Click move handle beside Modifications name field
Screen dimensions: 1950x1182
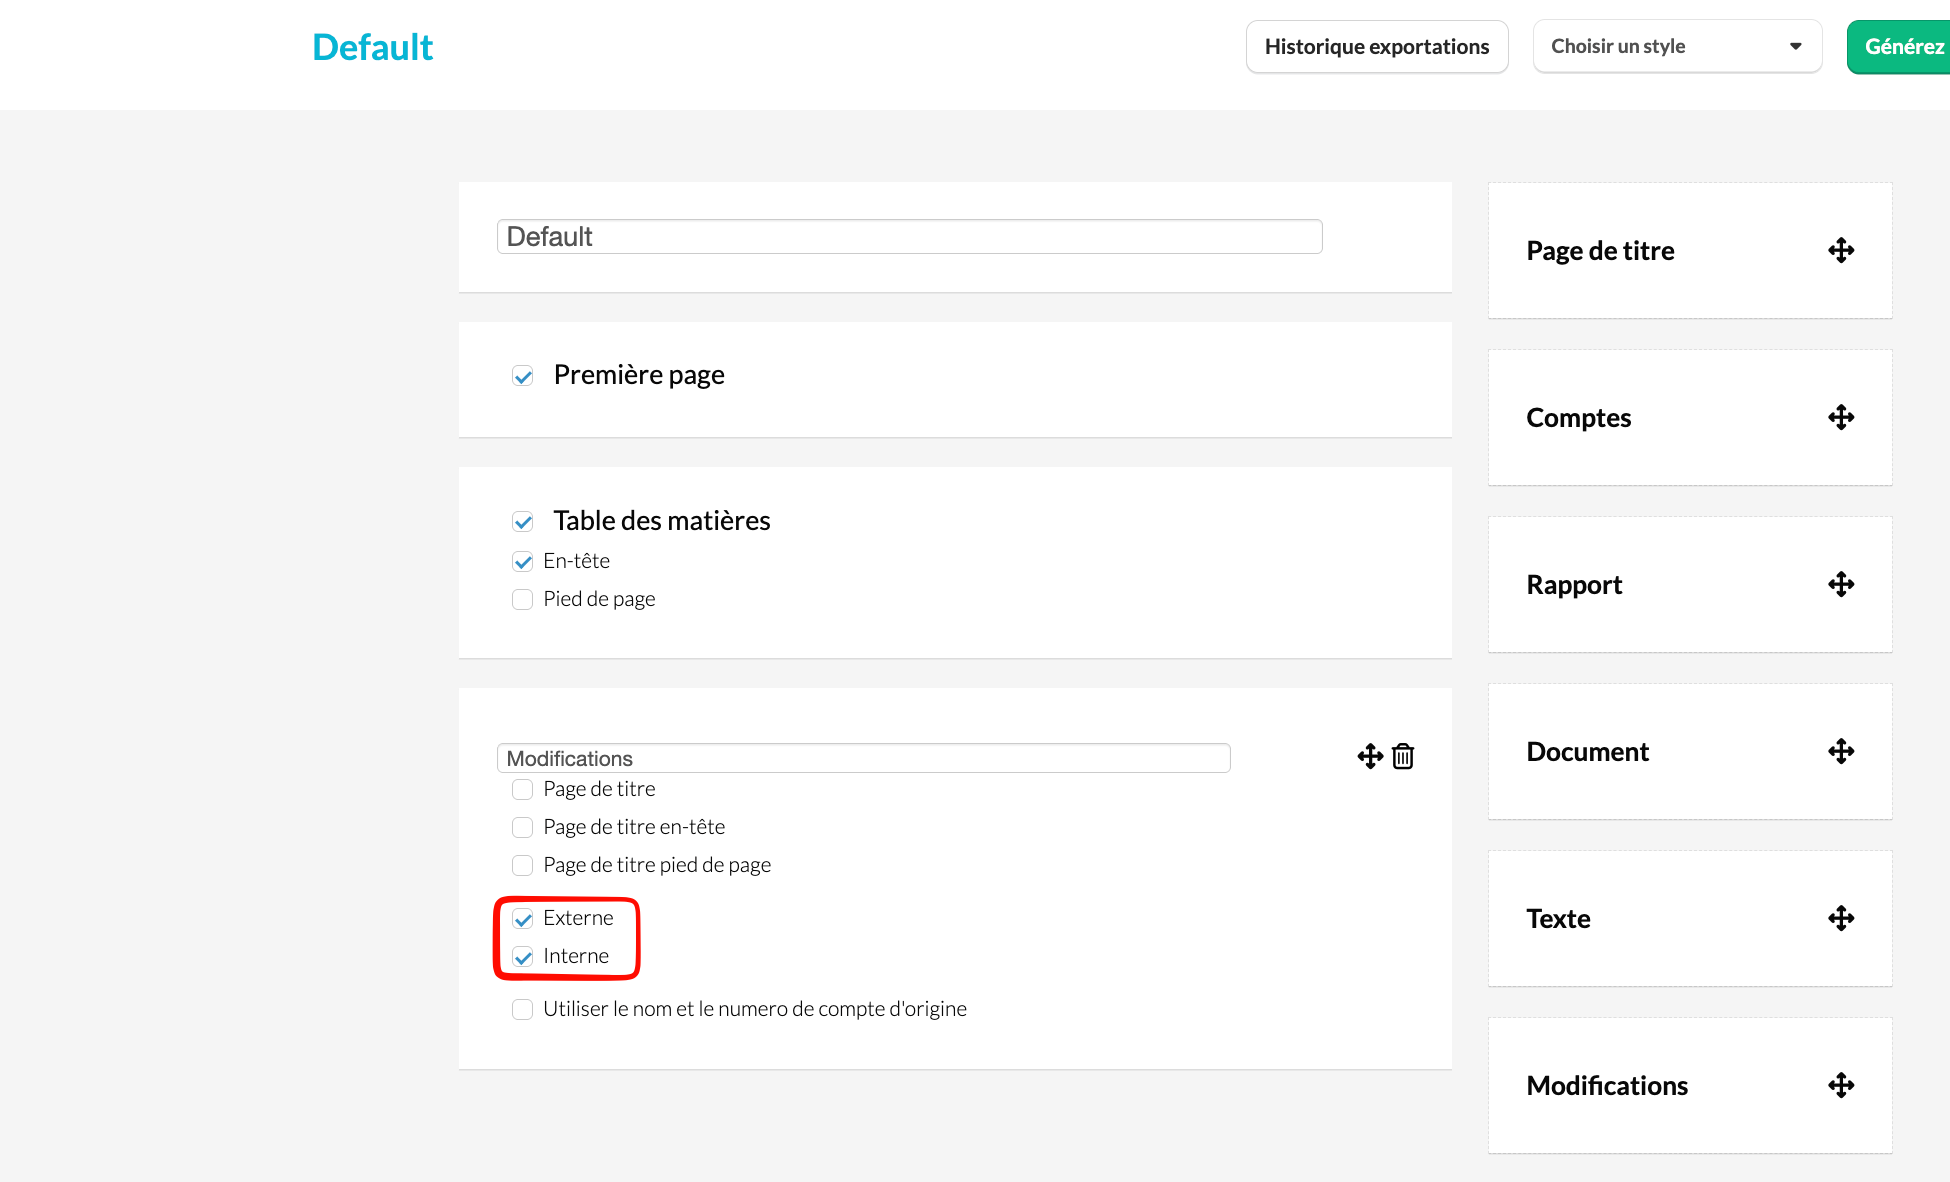coord(1370,756)
